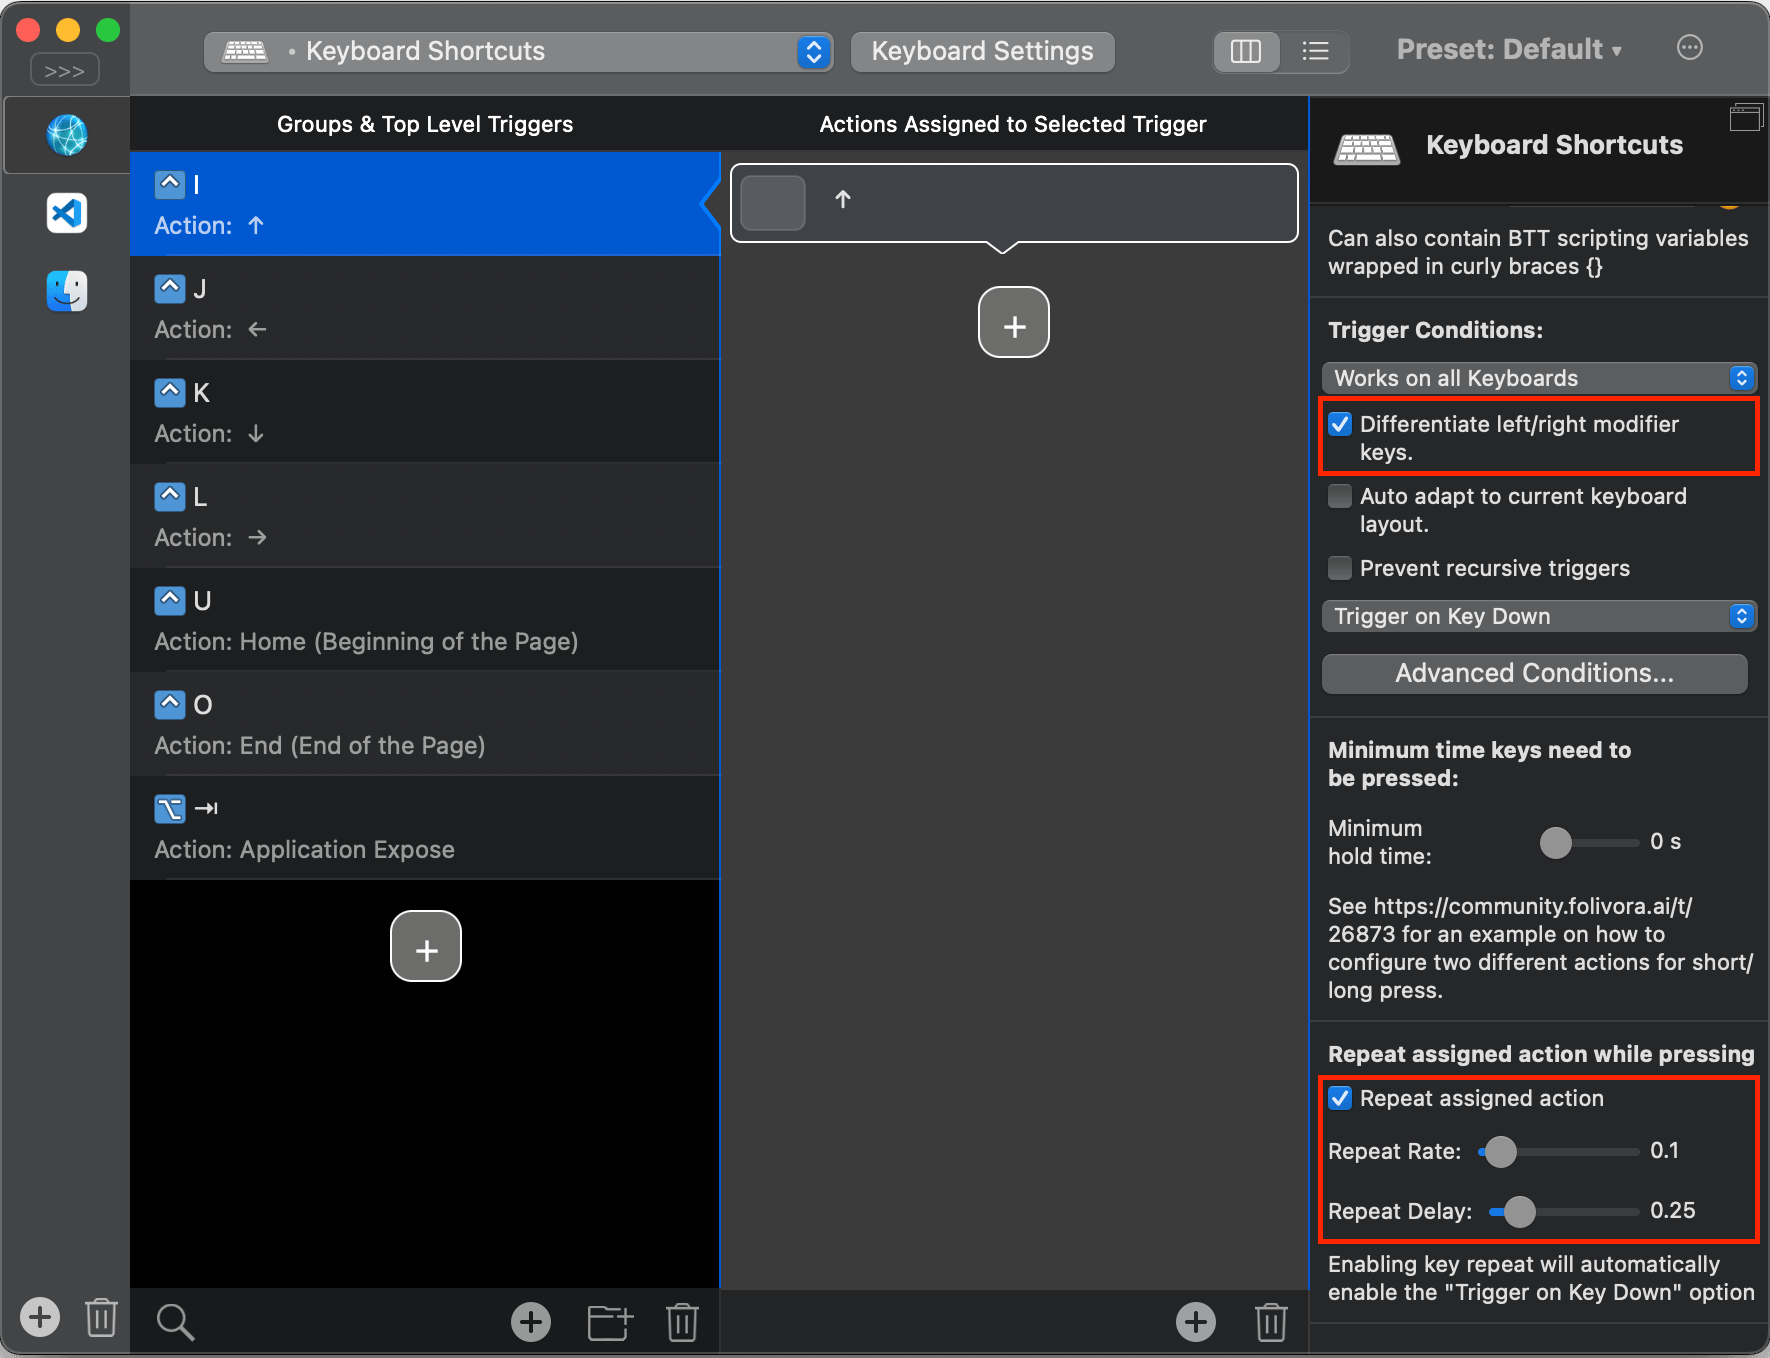1770x1358 pixels.
Task: Click the gray action icon placeholder
Action: [x=773, y=203]
